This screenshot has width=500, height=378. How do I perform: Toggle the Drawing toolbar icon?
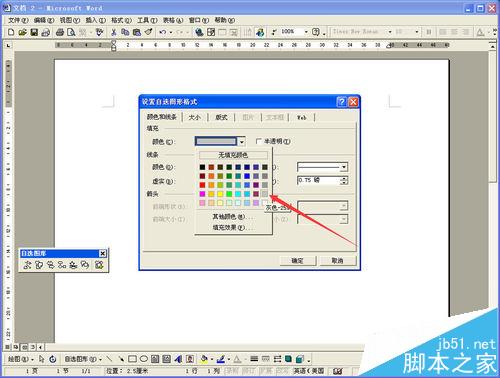click(260, 32)
